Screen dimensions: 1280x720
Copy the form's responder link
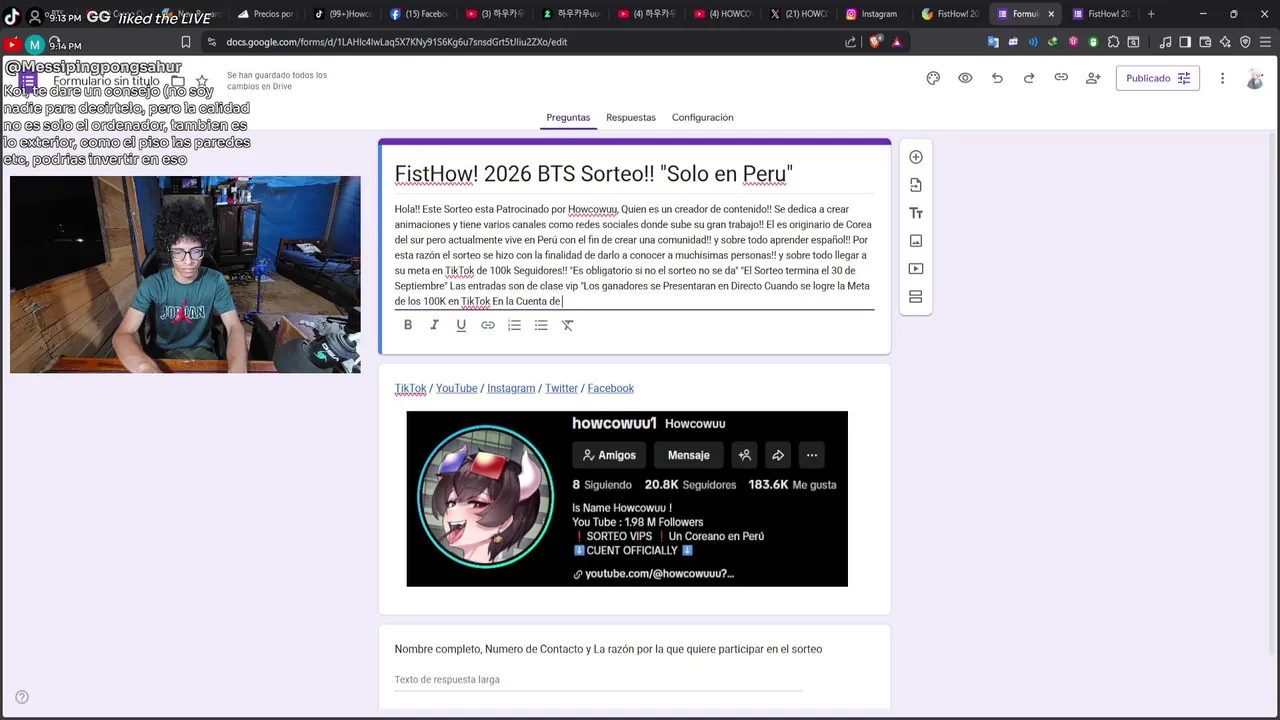click(1061, 78)
